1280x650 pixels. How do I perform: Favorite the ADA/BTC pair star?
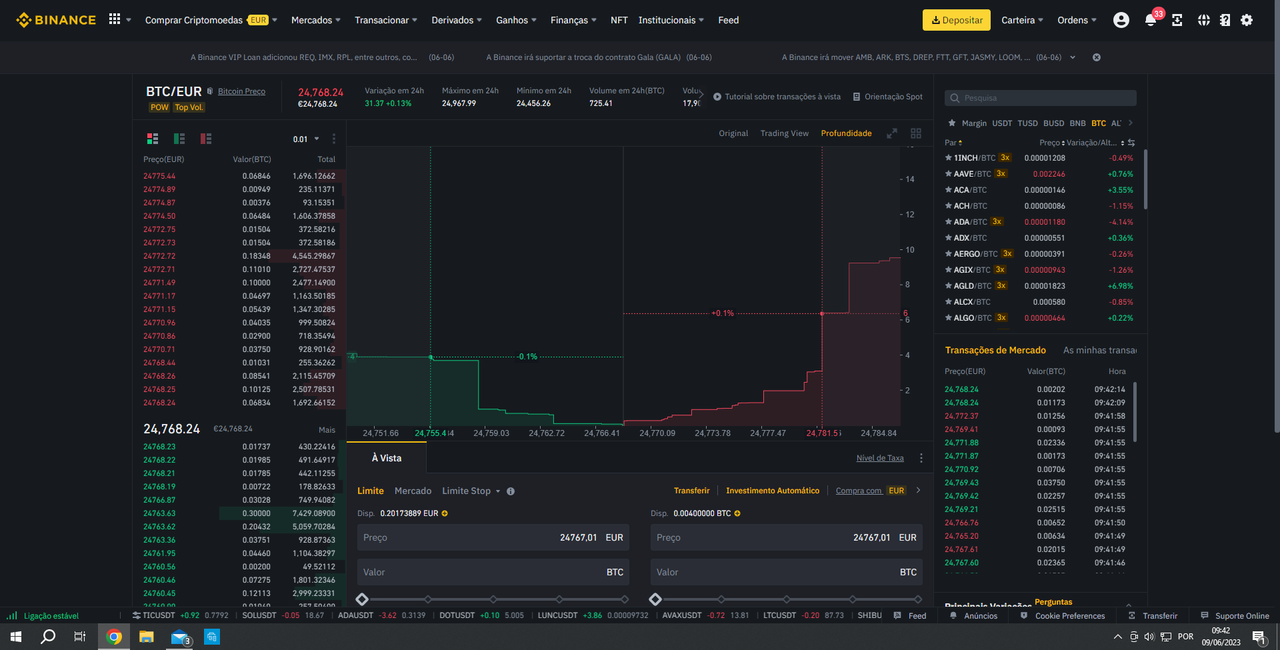pos(949,222)
